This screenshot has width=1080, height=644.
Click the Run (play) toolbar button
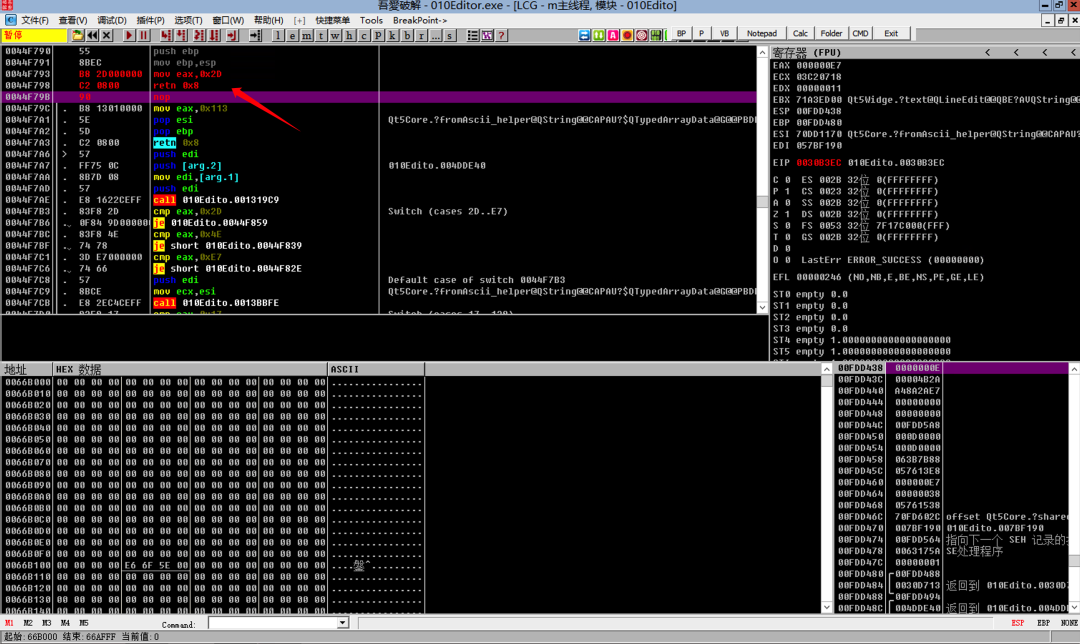tap(129, 35)
